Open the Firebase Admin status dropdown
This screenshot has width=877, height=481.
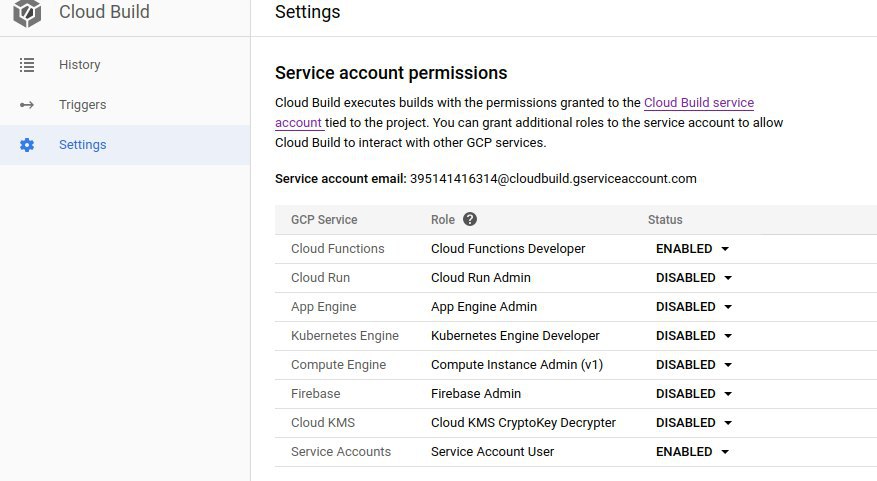point(694,394)
